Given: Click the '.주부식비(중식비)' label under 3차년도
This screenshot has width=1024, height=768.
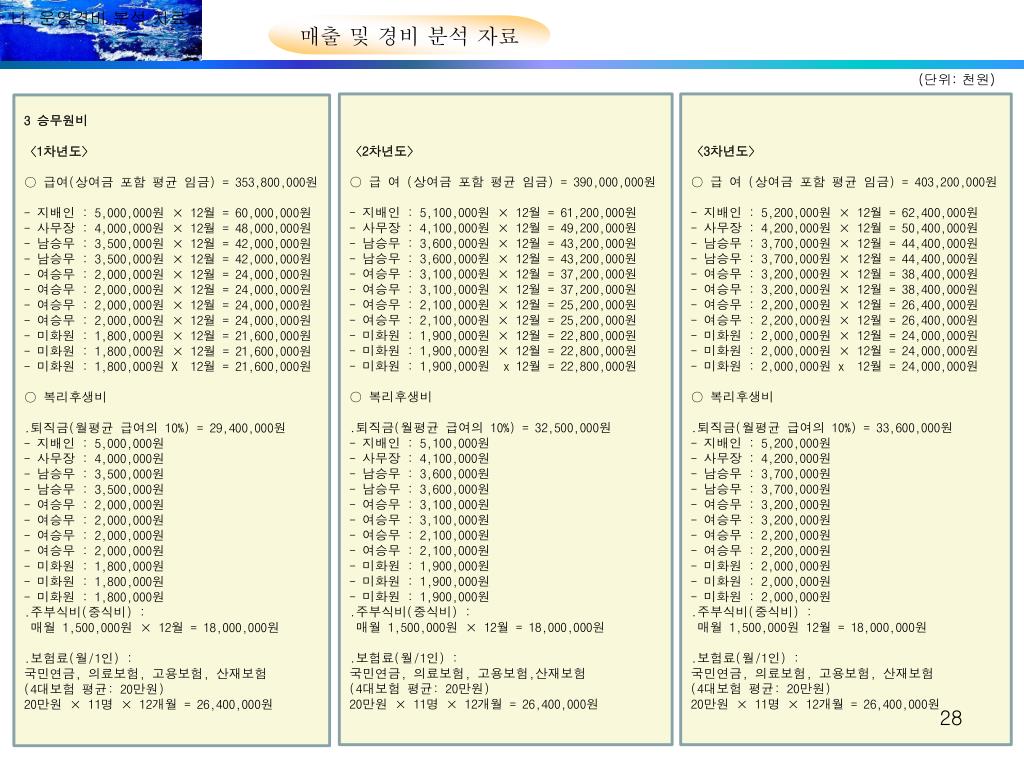Looking at the screenshot, I should [751, 612].
